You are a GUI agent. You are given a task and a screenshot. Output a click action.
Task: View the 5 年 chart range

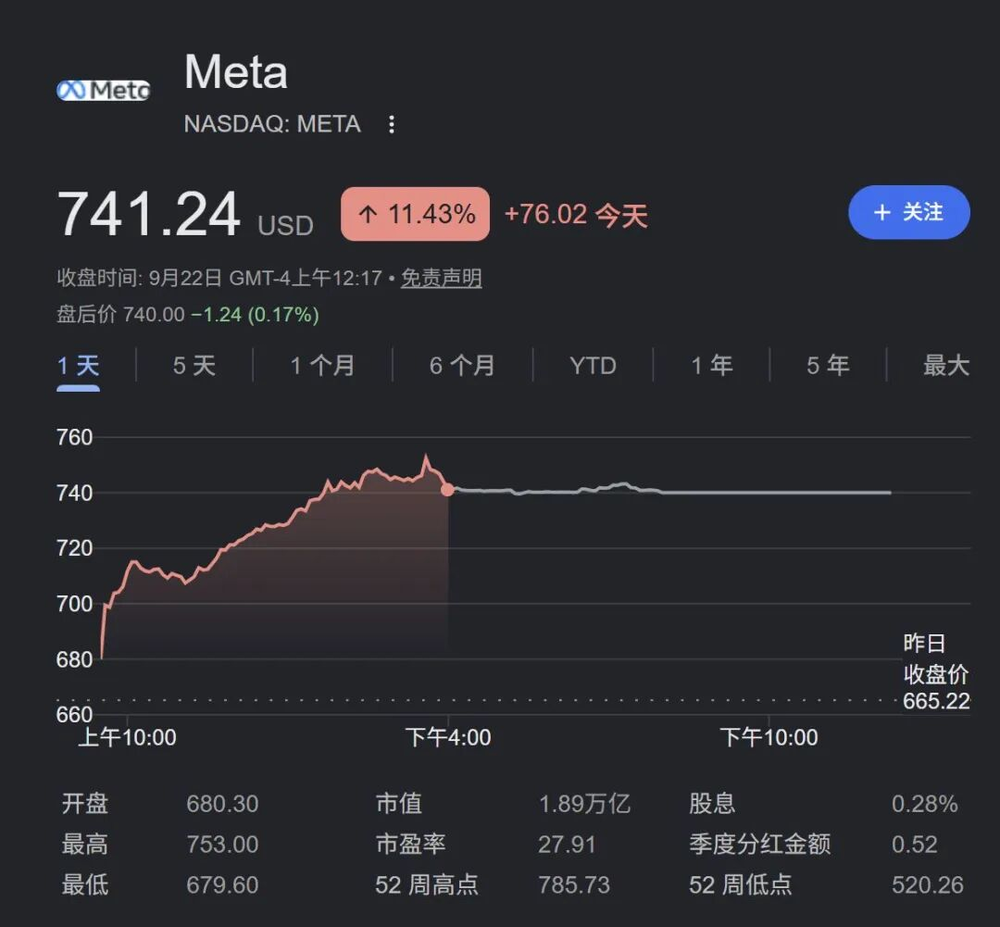point(828,366)
